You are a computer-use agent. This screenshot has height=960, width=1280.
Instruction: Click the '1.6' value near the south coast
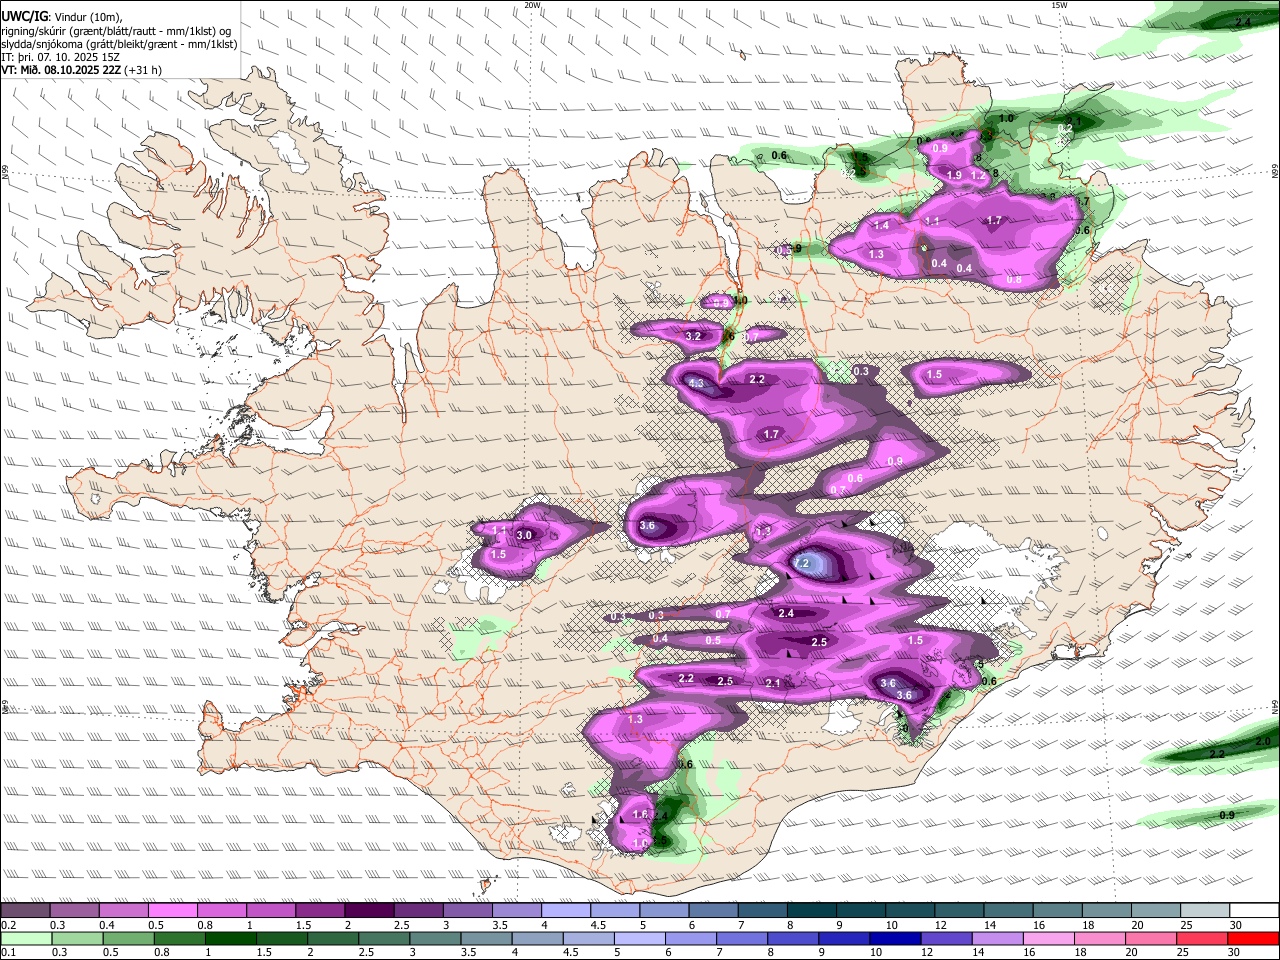click(x=641, y=815)
